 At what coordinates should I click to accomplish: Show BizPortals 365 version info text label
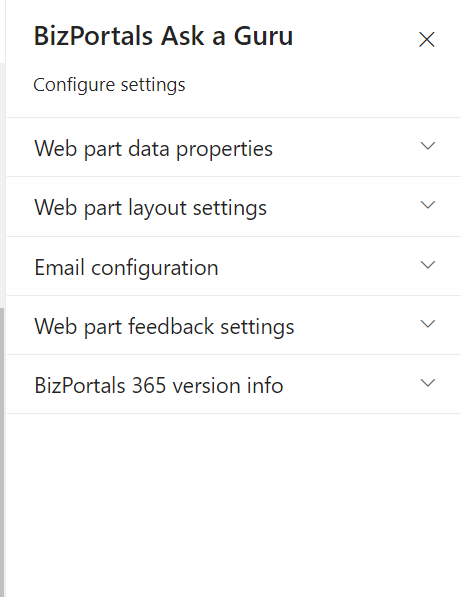(x=159, y=385)
